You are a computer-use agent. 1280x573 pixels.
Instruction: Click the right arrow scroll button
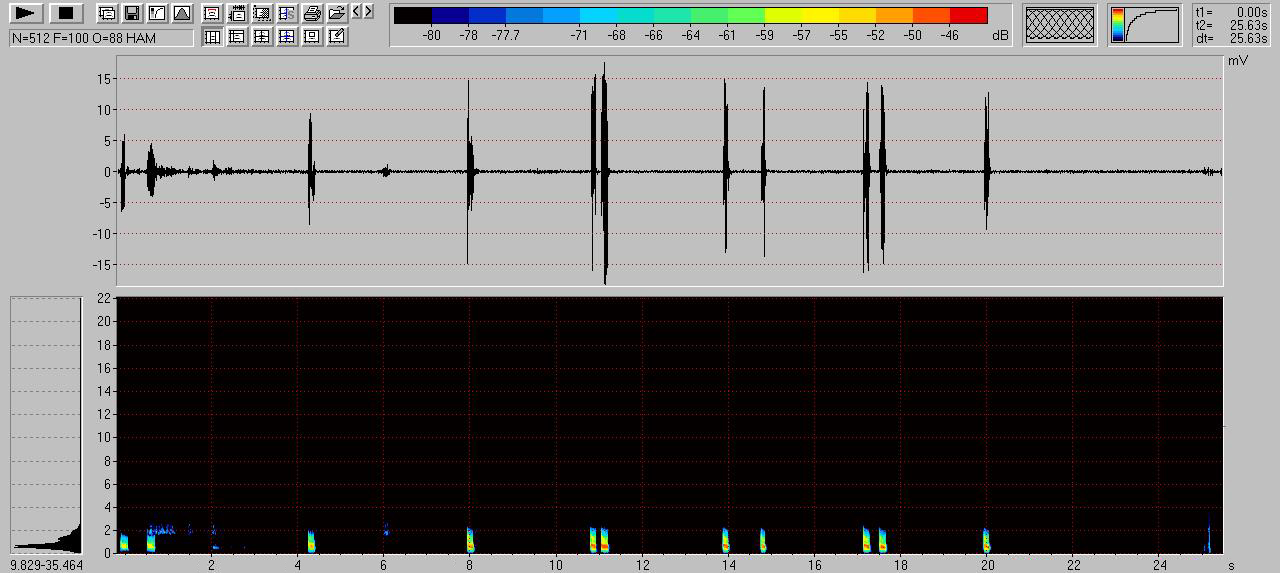(369, 12)
